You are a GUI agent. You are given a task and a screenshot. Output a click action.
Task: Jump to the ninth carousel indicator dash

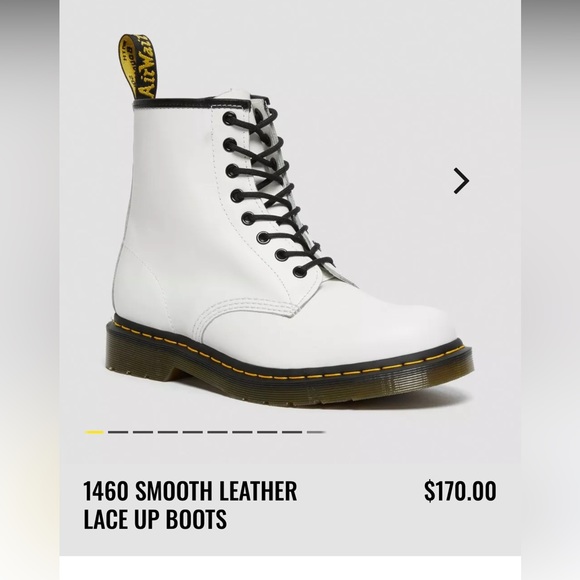tap(292, 432)
